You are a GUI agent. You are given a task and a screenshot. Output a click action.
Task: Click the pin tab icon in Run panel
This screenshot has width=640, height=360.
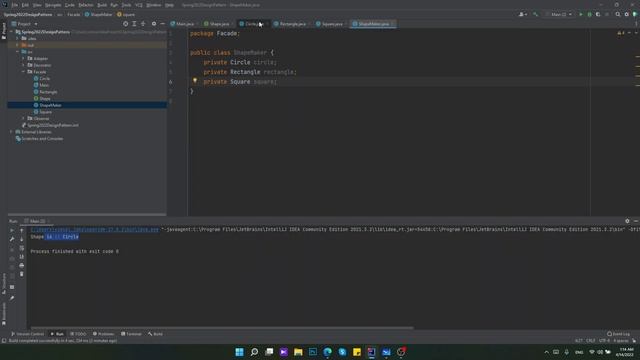pyautogui.click(x=12, y=298)
